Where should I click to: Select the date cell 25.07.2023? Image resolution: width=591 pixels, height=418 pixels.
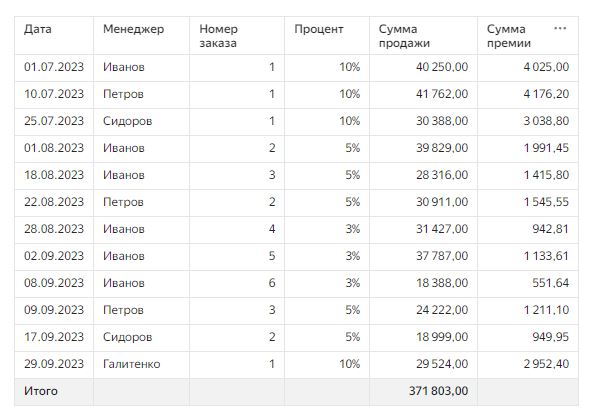(x=54, y=121)
